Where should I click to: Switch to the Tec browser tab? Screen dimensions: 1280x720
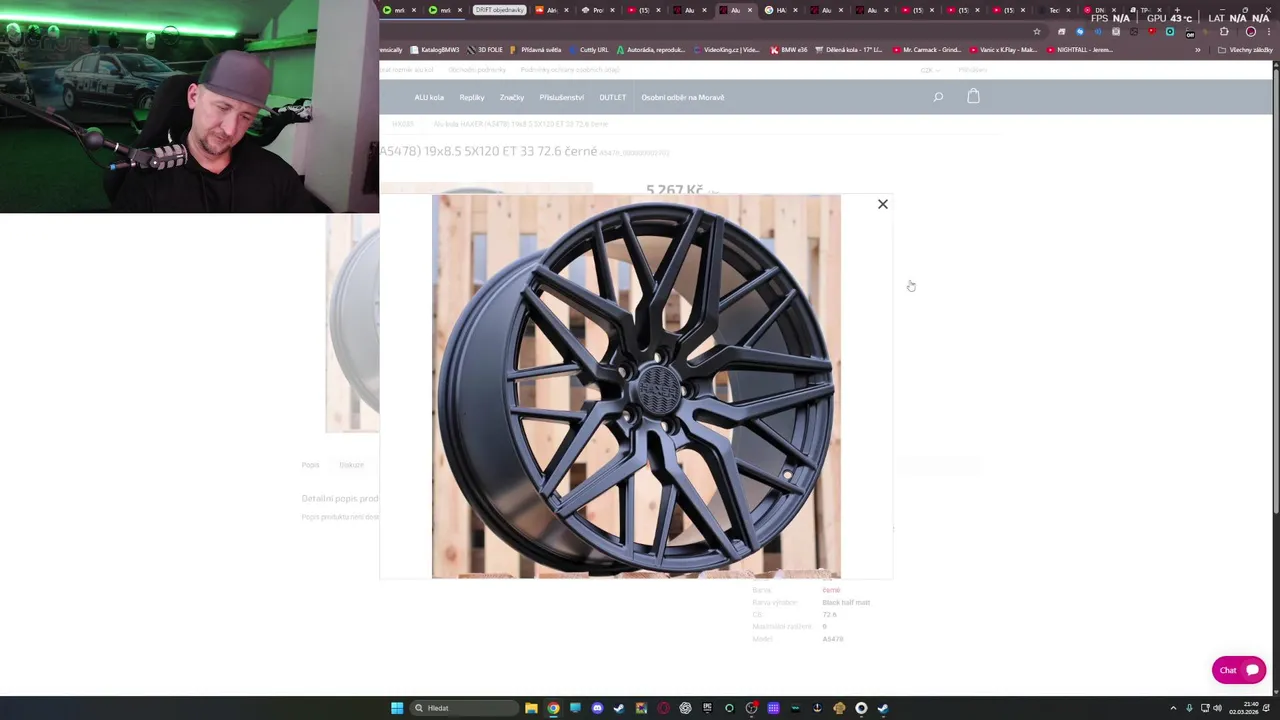tap(1056, 10)
